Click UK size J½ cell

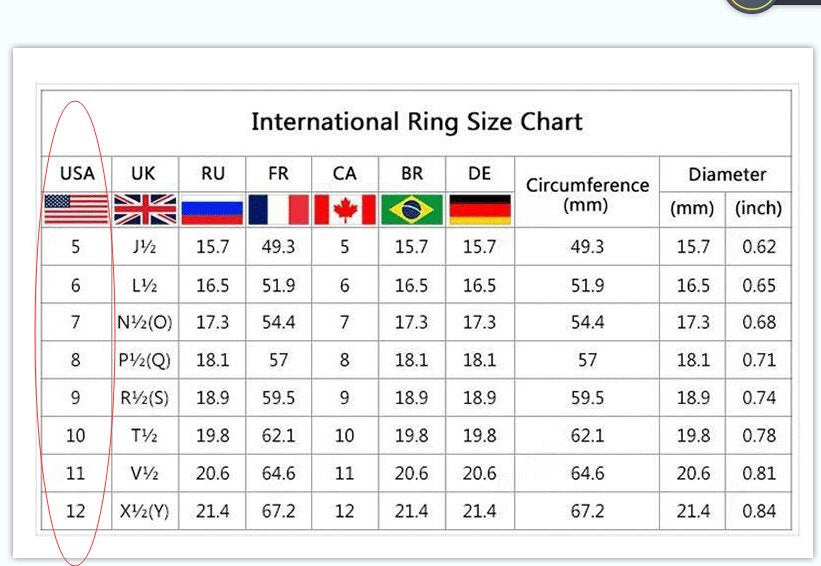[x=144, y=247]
